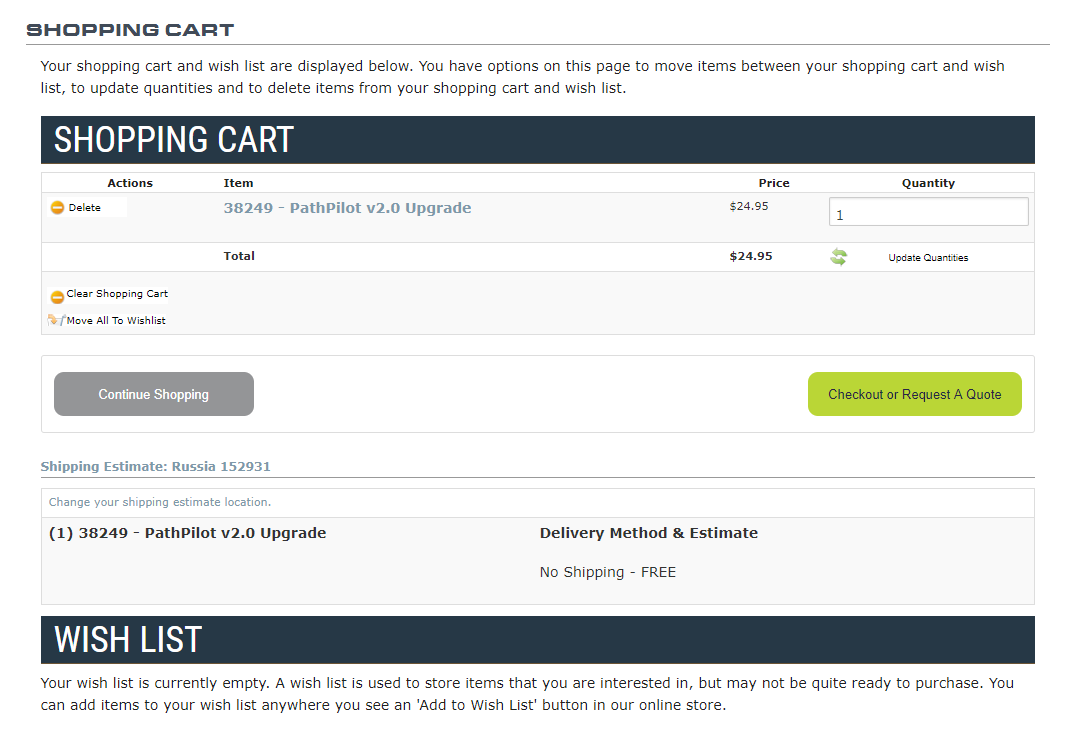Image resolution: width=1076 pixels, height=748 pixels.
Task: Click the Quantity column header
Action: point(928,183)
